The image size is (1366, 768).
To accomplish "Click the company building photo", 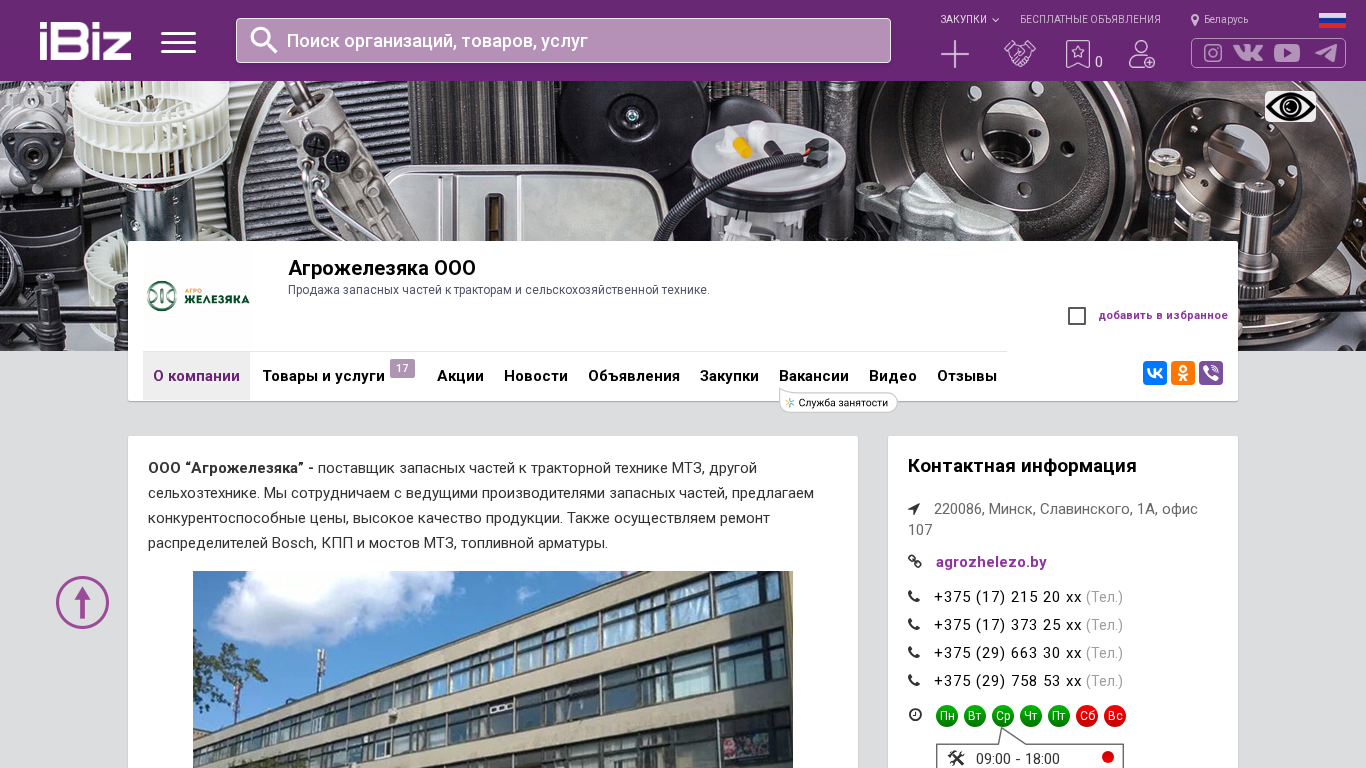I will pyautogui.click(x=493, y=669).
